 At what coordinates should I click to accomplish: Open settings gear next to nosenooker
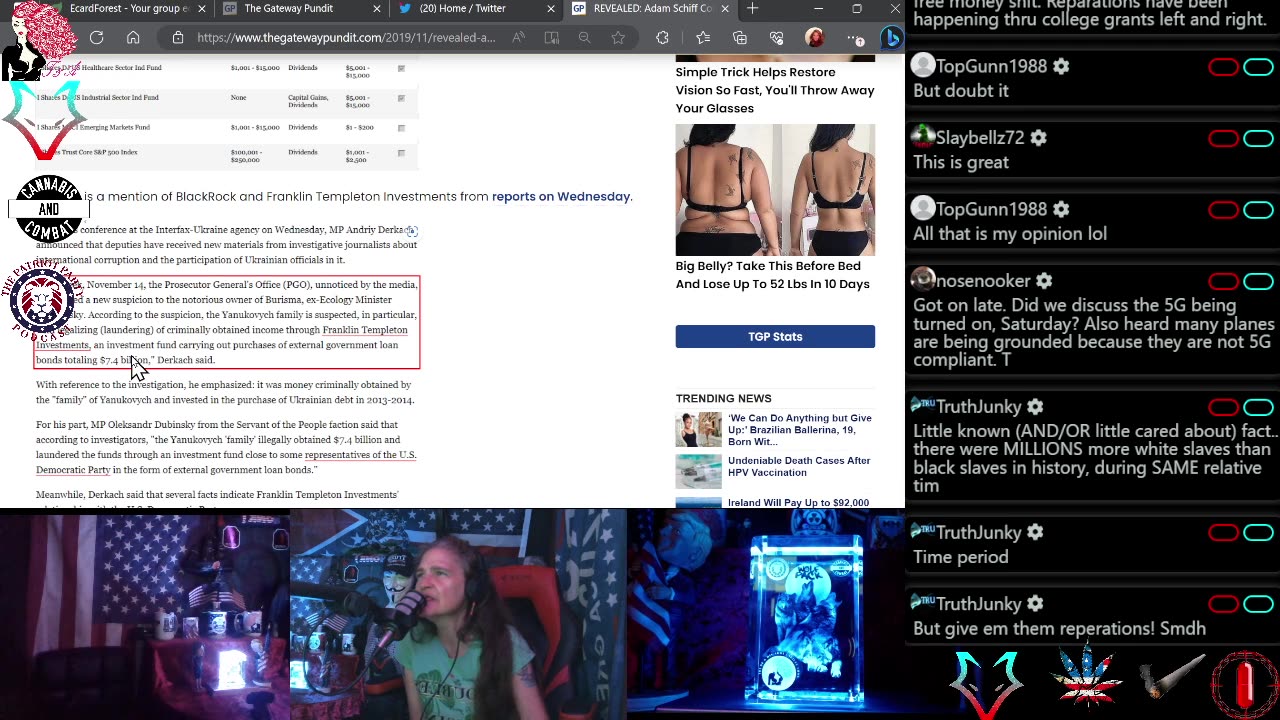click(1044, 282)
